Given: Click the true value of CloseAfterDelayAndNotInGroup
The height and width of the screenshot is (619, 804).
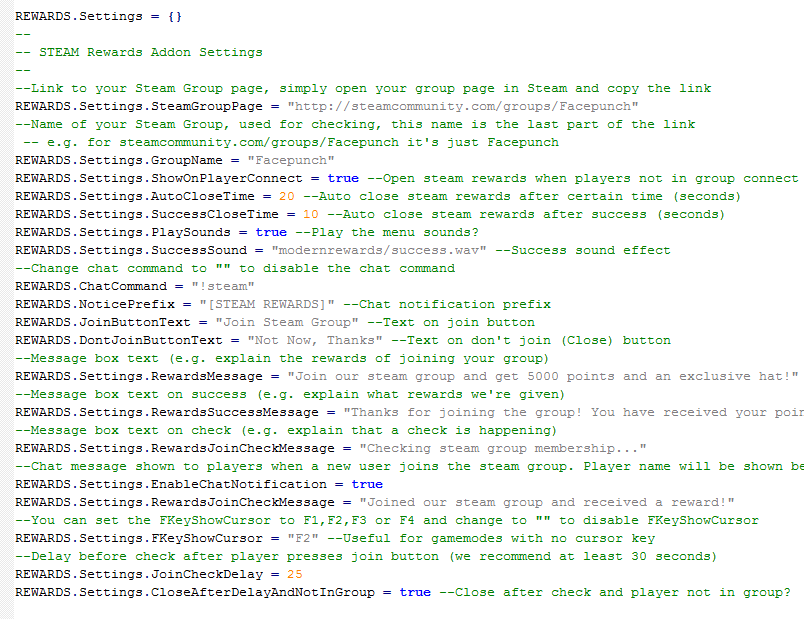Looking at the screenshot, I should coord(415,592).
